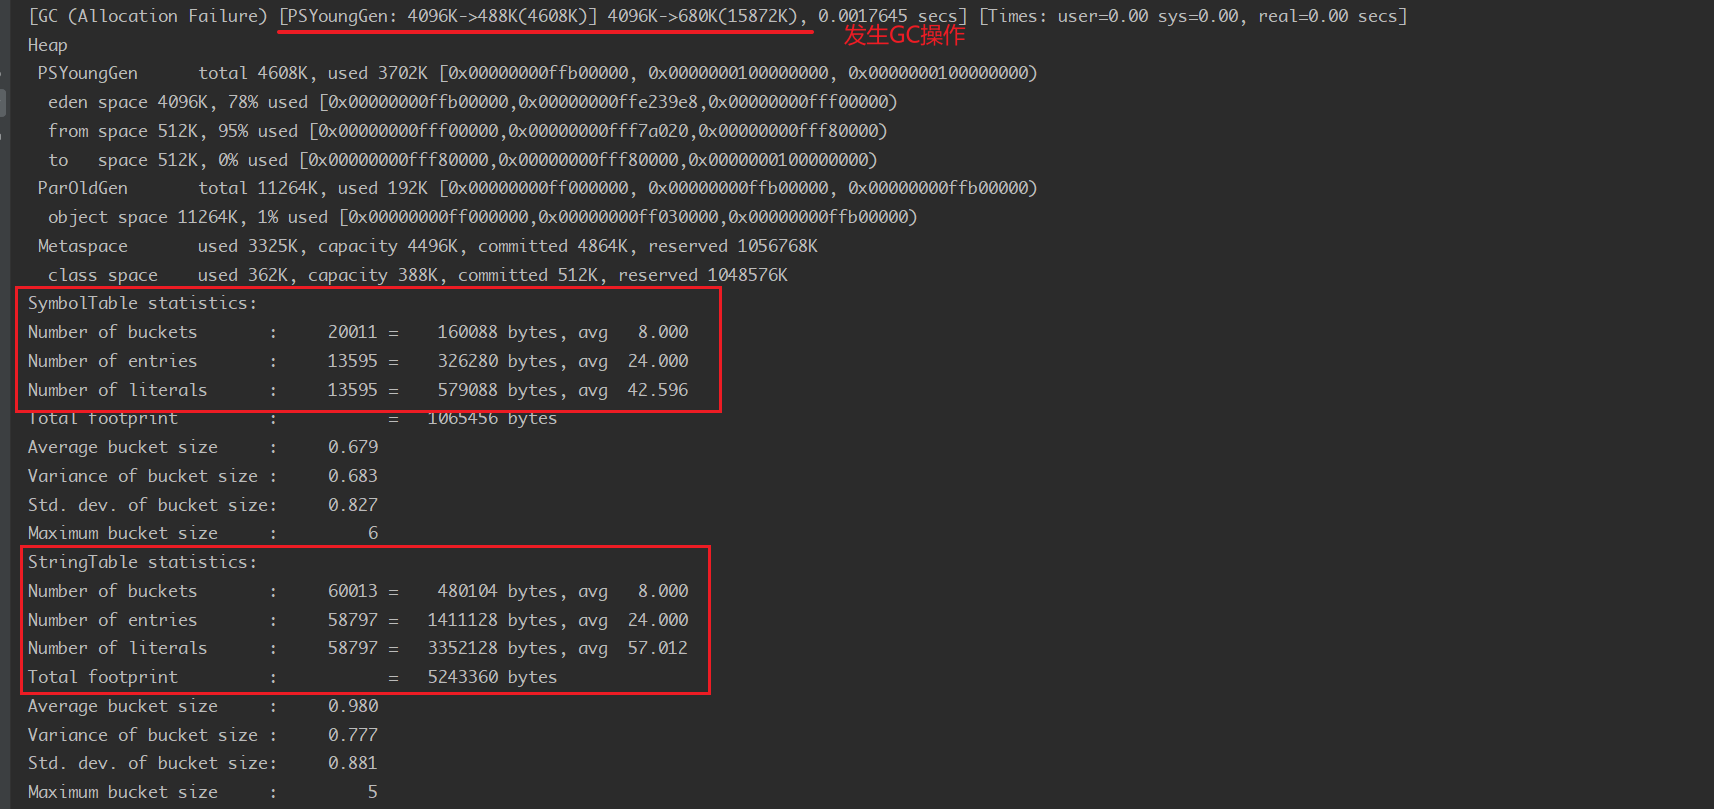This screenshot has width=1714, height=809.
Task: Select the ParOldGen total 11264K line
Action: [x=537, y=188]
